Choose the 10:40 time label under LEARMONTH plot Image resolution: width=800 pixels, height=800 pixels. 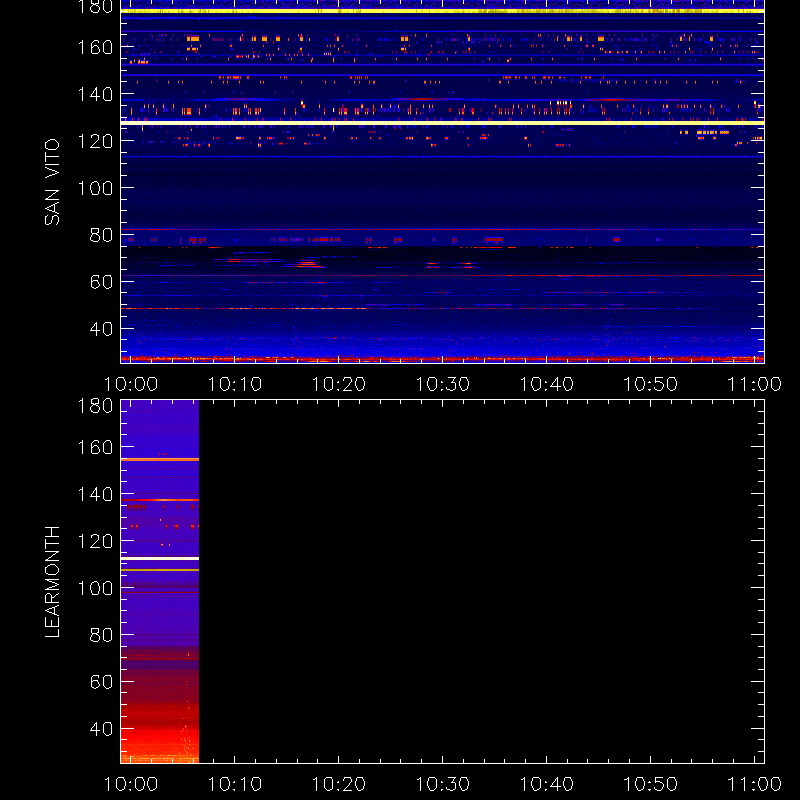(x=546, y=784)
